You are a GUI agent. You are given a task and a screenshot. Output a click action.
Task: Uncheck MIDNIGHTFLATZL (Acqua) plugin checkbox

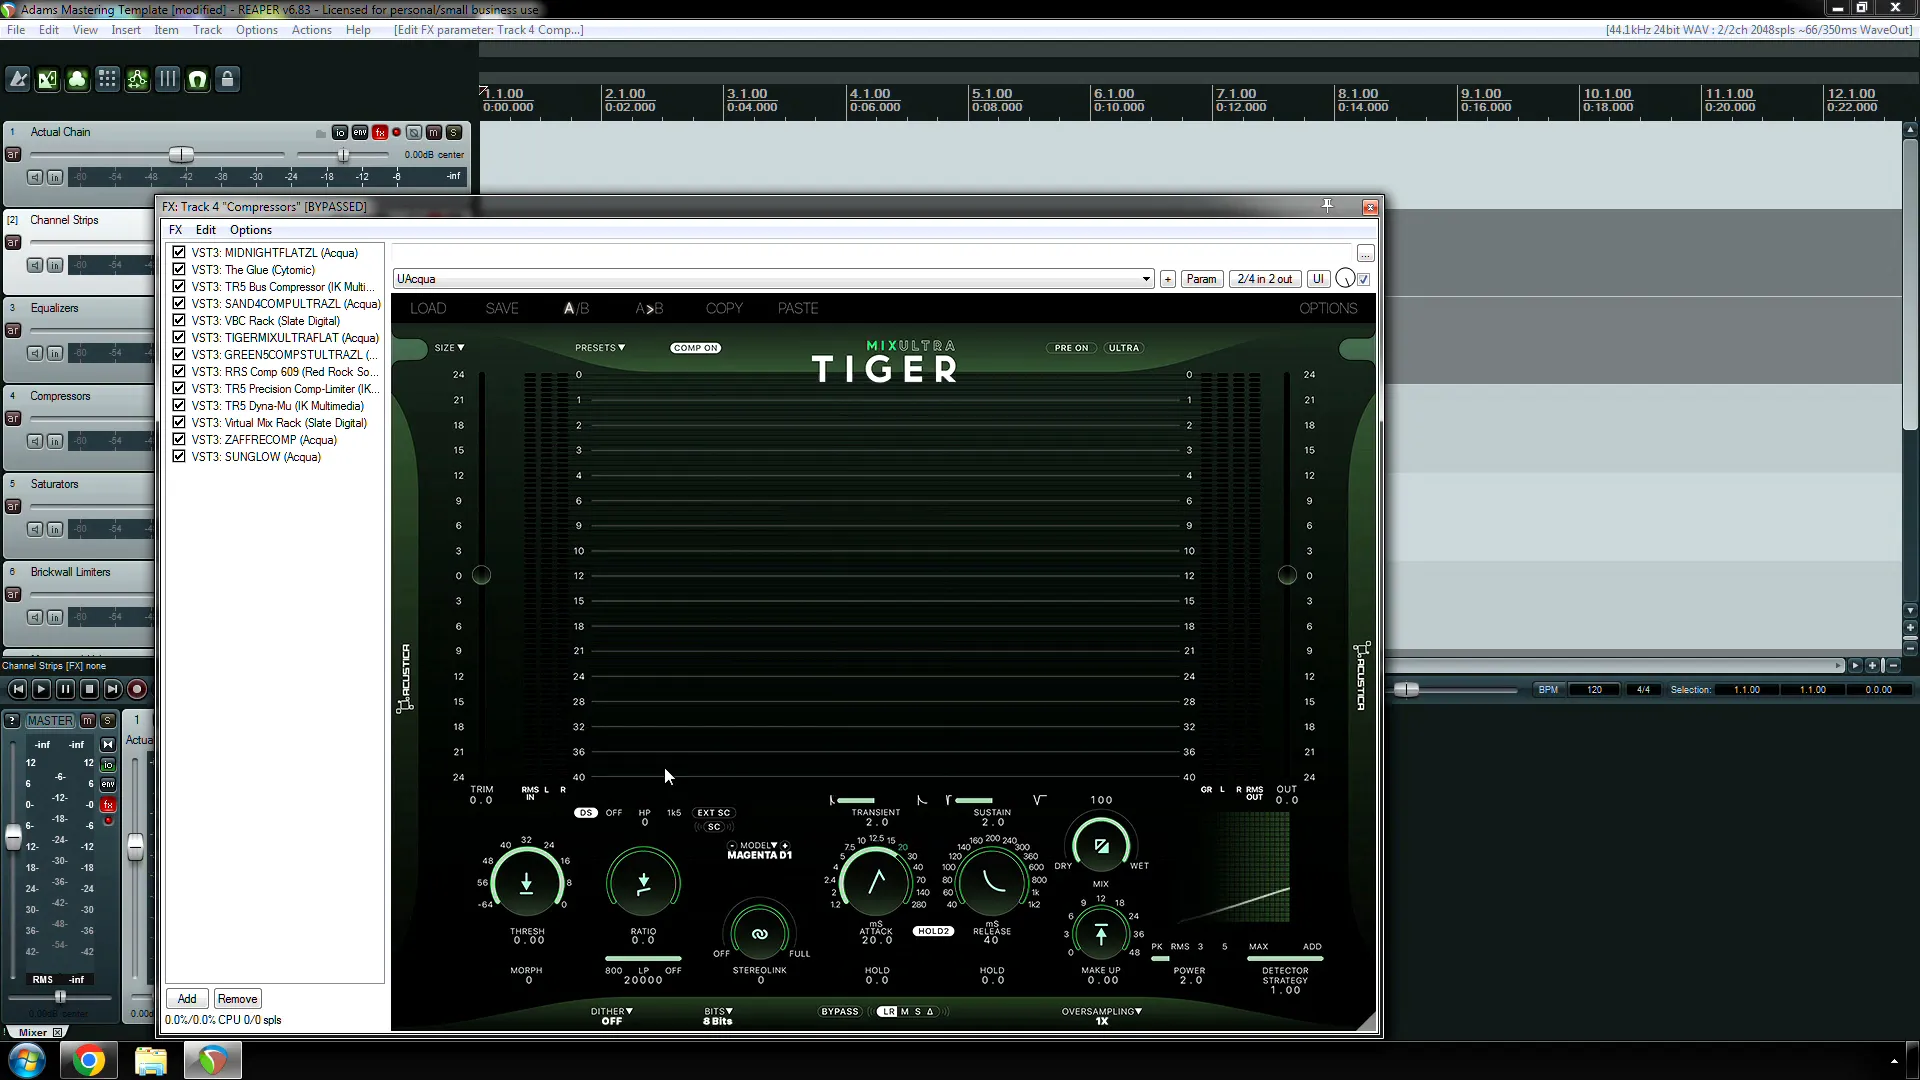click(x=179, y=253)
